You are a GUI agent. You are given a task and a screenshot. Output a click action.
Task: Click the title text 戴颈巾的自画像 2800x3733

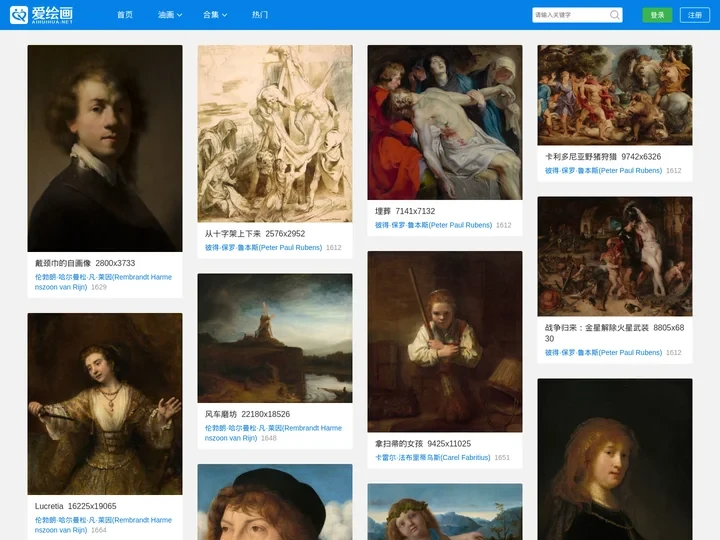click(x=85, y=263)
